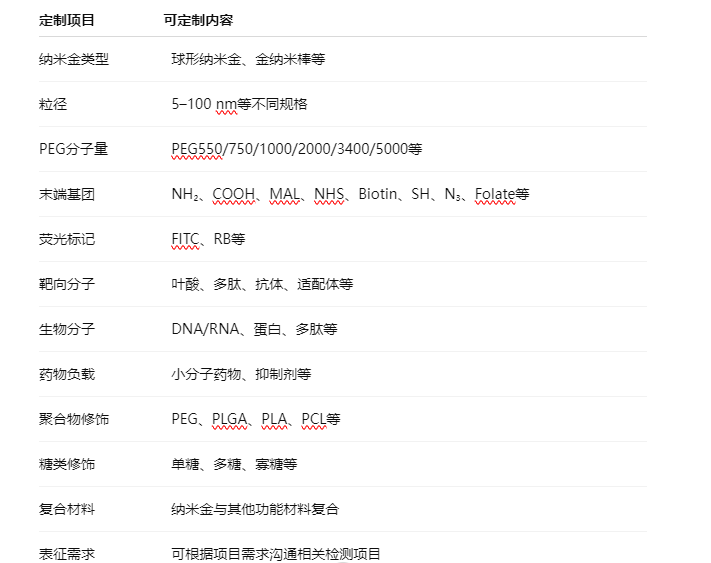Select the 末端基团 row label
This screenshot has height=563, width=711.
tap(67, 194)
